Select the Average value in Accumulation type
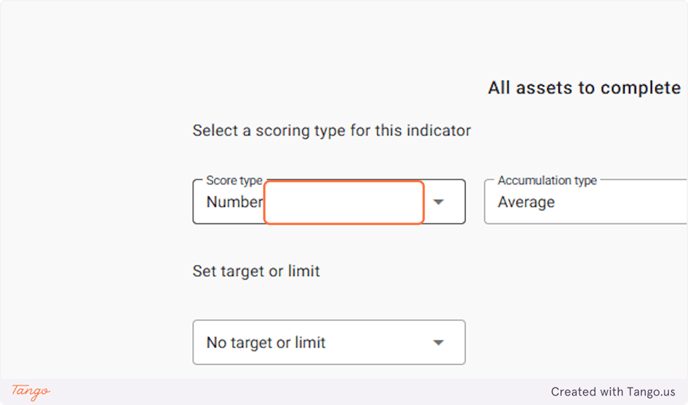The width and height of the screenshot is (688, 405). 526,202
